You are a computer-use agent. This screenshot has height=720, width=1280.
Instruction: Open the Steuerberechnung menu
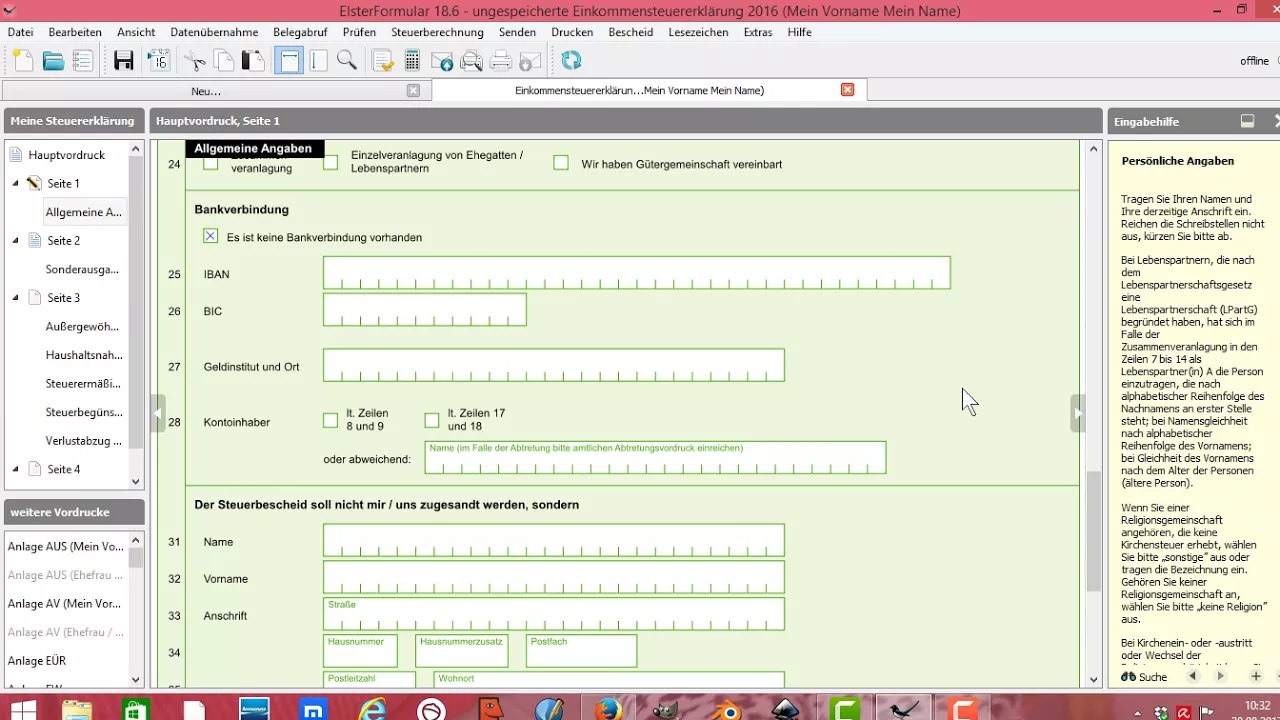437,32
